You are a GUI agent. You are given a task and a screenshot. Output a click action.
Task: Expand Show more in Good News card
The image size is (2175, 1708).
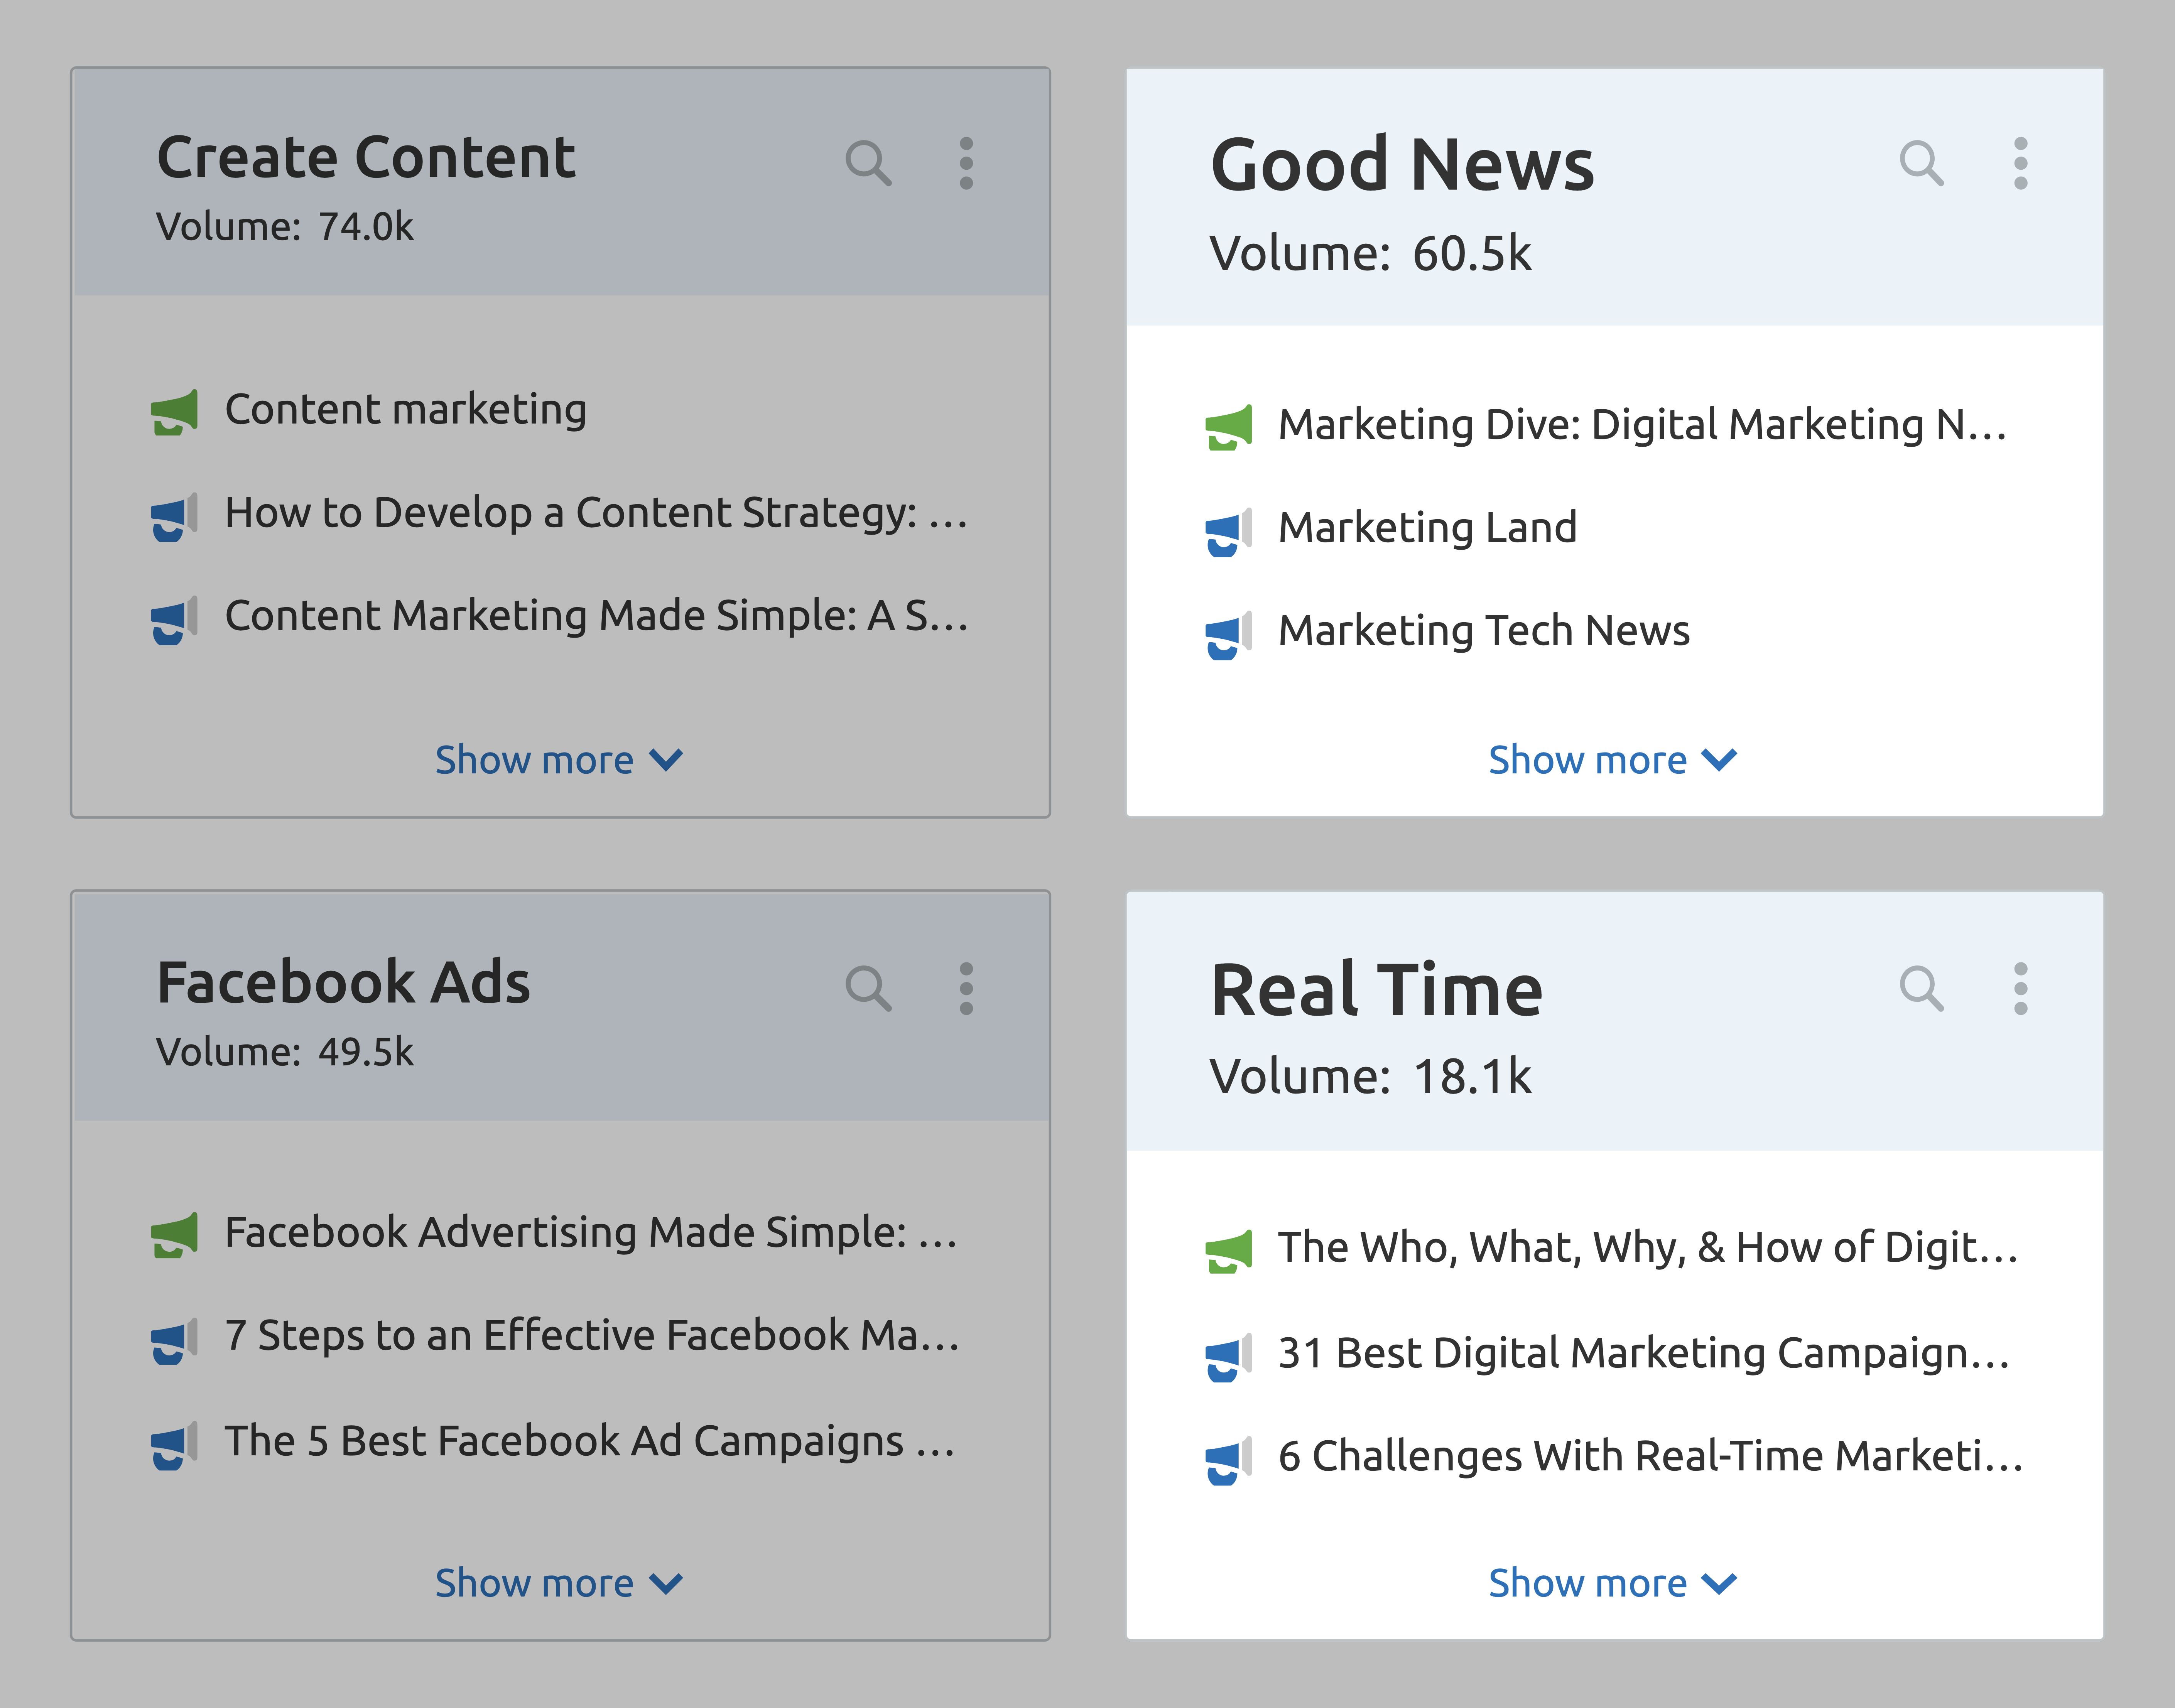[1613, 760]
